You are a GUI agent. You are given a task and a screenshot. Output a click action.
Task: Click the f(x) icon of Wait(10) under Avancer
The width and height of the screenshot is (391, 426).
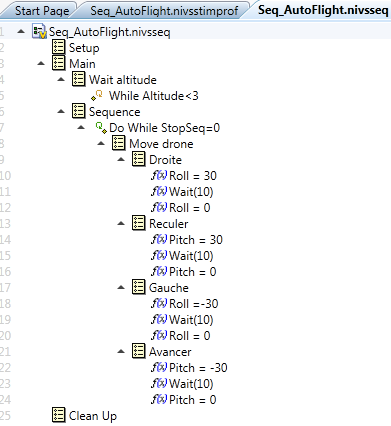pyautogui.click(x=159, y=383)
